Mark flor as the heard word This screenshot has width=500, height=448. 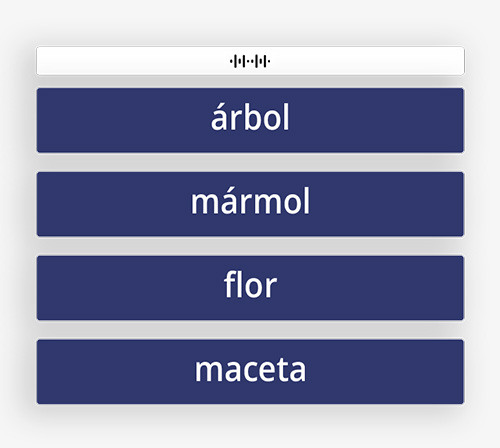pyautogui.click(x=250, y=288)
